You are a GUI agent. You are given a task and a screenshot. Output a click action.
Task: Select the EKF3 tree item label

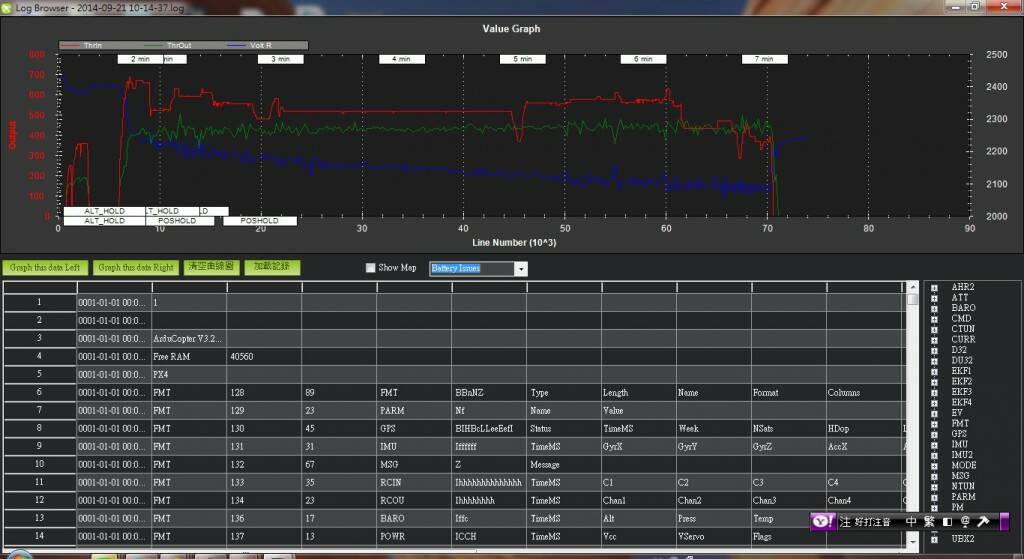tap(961, 392)
